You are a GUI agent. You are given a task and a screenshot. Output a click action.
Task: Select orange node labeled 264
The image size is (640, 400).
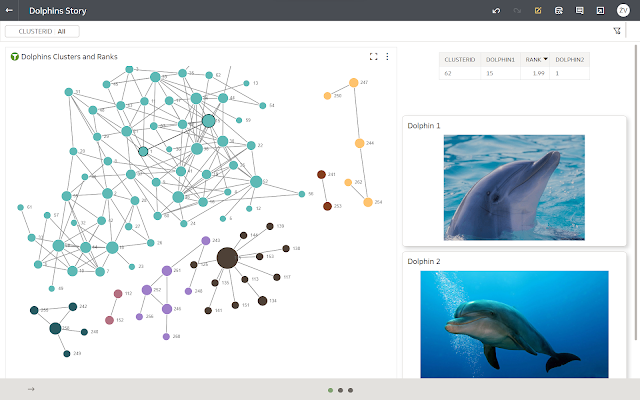[368, 202]
